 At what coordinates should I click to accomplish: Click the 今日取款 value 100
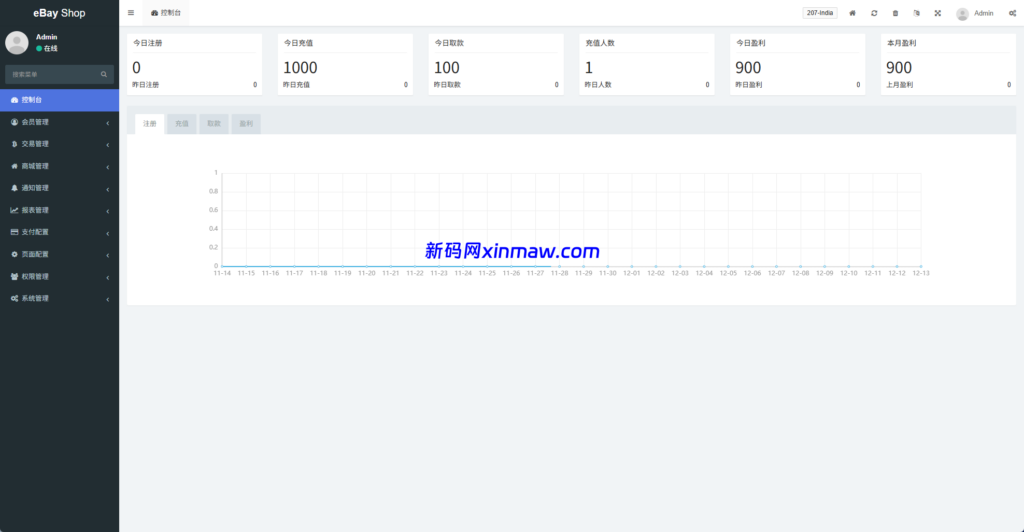point(447,68)
